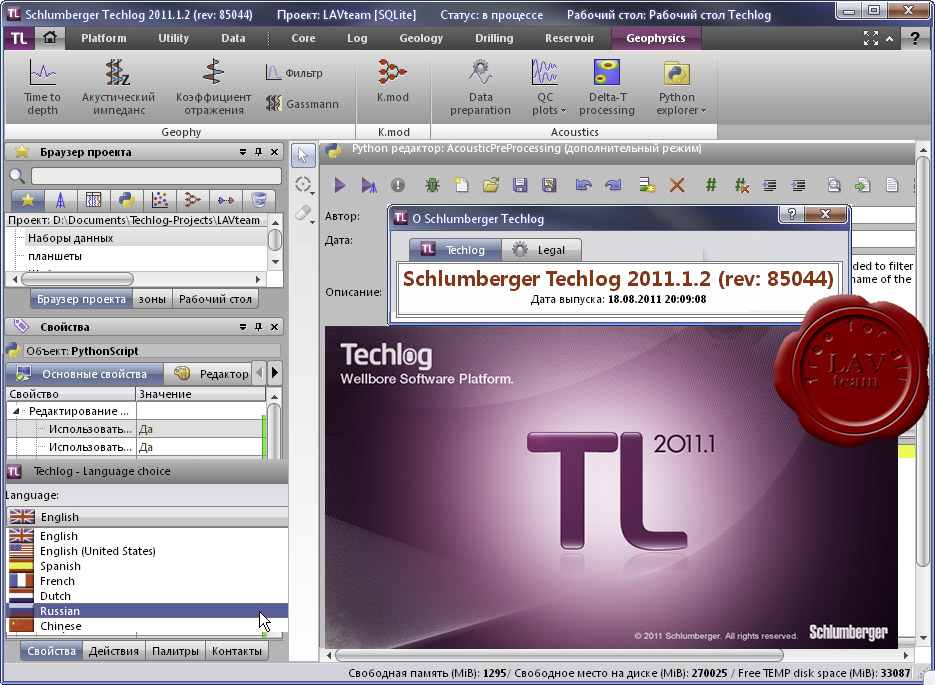This screenshot has height=685, width=935.
Task: Save the script with the floppy disk icon
Action: pos(520,185)
